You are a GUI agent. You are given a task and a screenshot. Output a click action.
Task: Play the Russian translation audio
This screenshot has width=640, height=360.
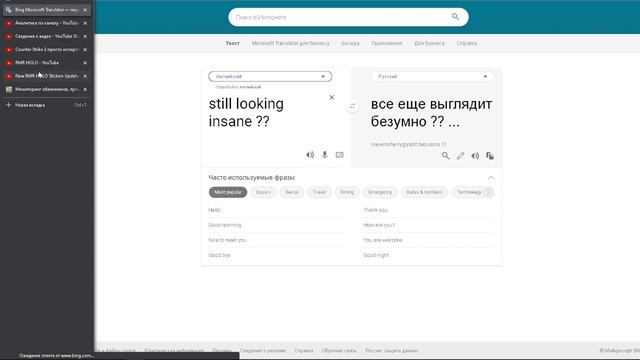tap(475, 156)
